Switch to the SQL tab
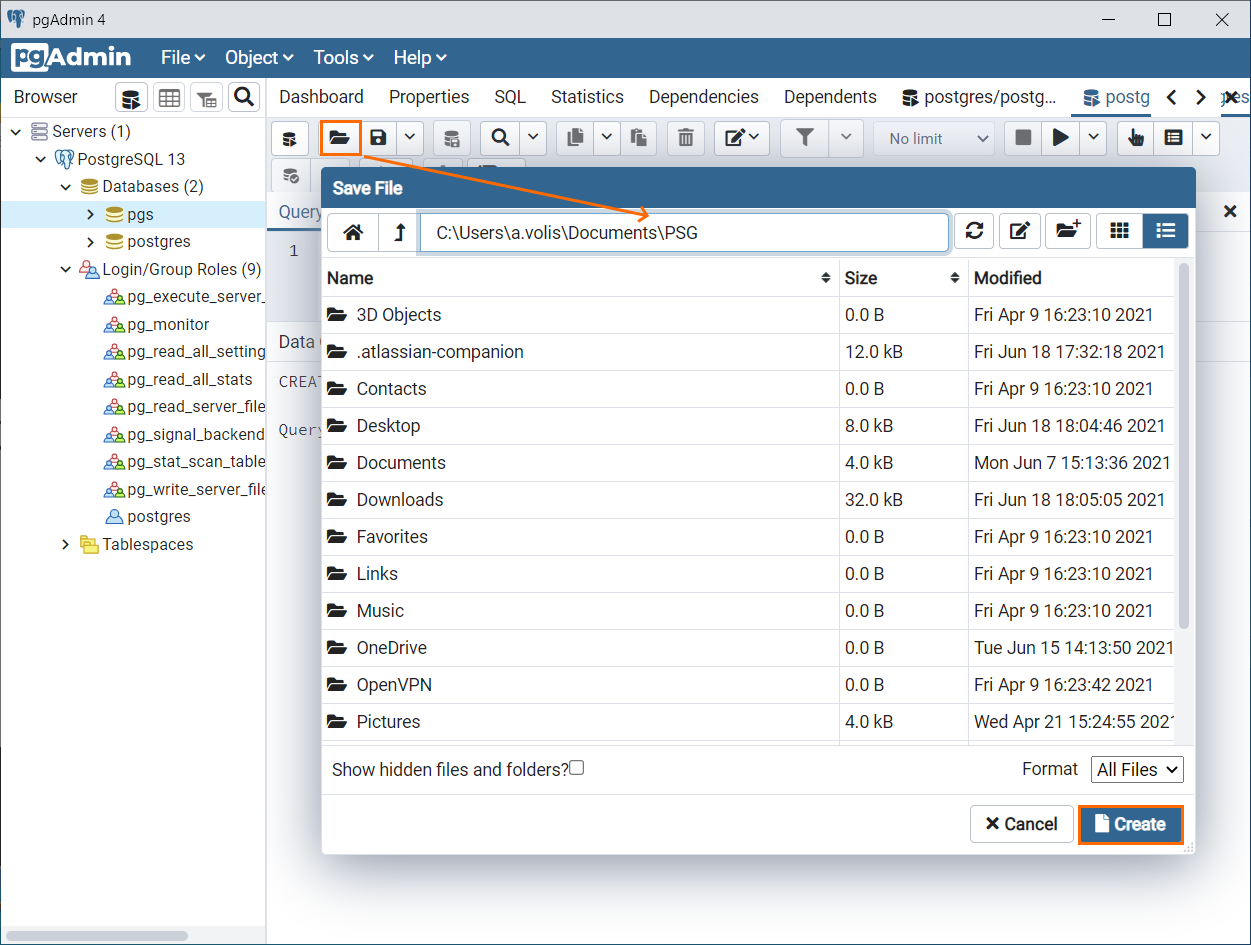This screenshot has height=945, width=1251. click(510, 97)
